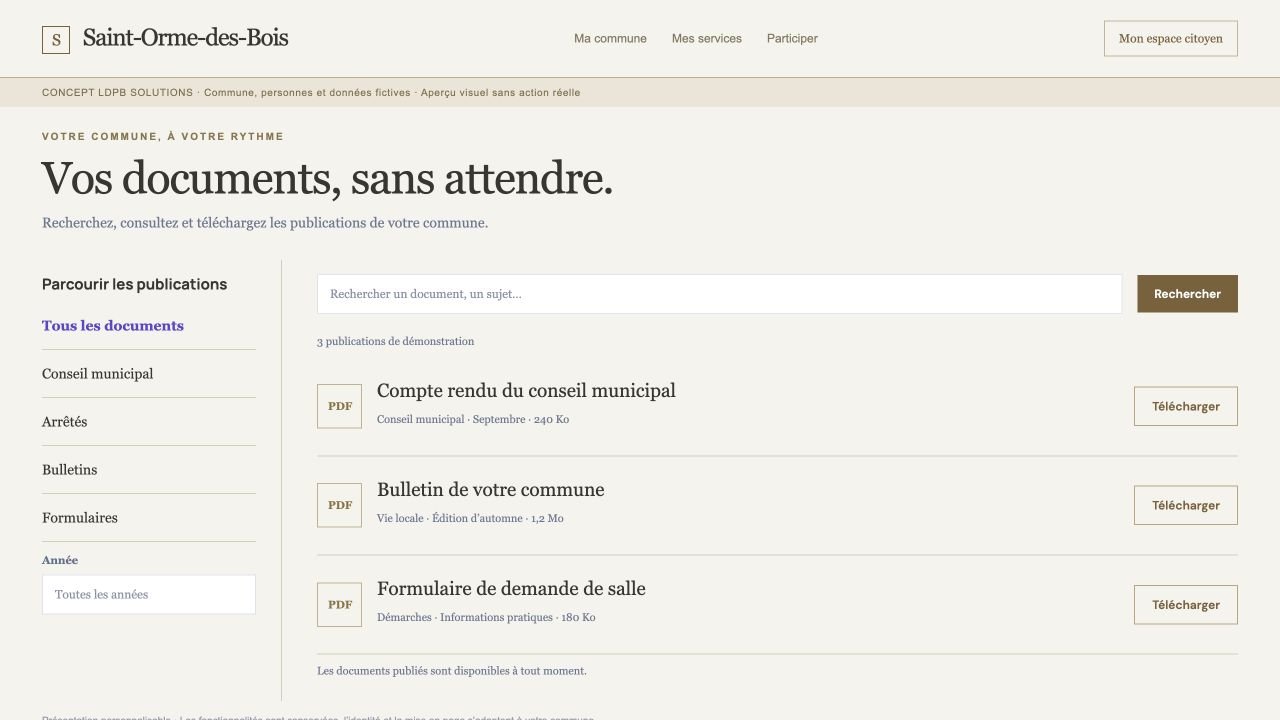Viewport: 1280px width, 720px height.
Task: Show the Bulletins category
Action: click(x=70, y=470)
